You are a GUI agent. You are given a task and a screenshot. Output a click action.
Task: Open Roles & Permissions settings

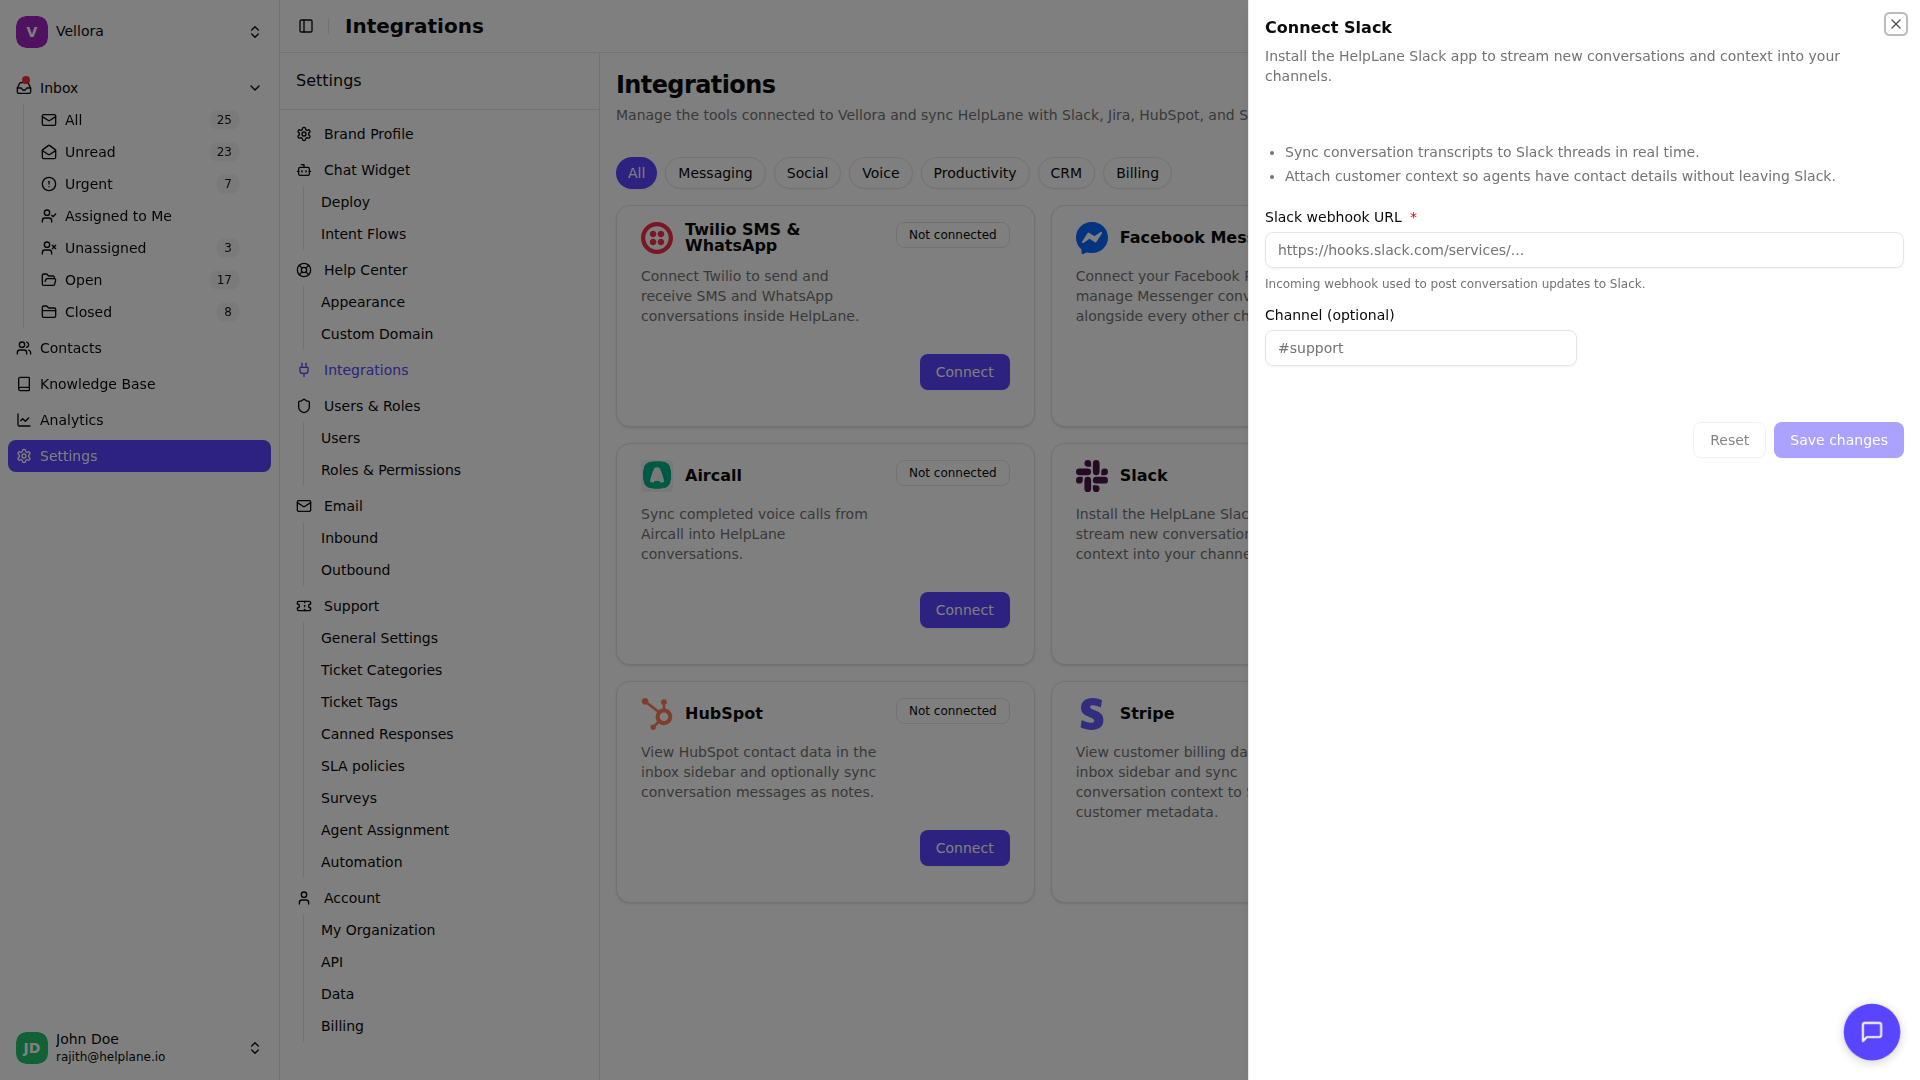(391, 470)
